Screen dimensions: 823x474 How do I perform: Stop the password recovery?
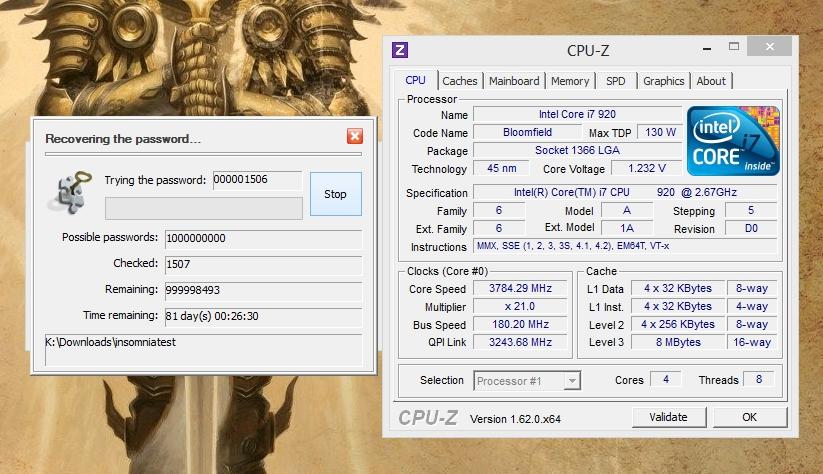335,194
